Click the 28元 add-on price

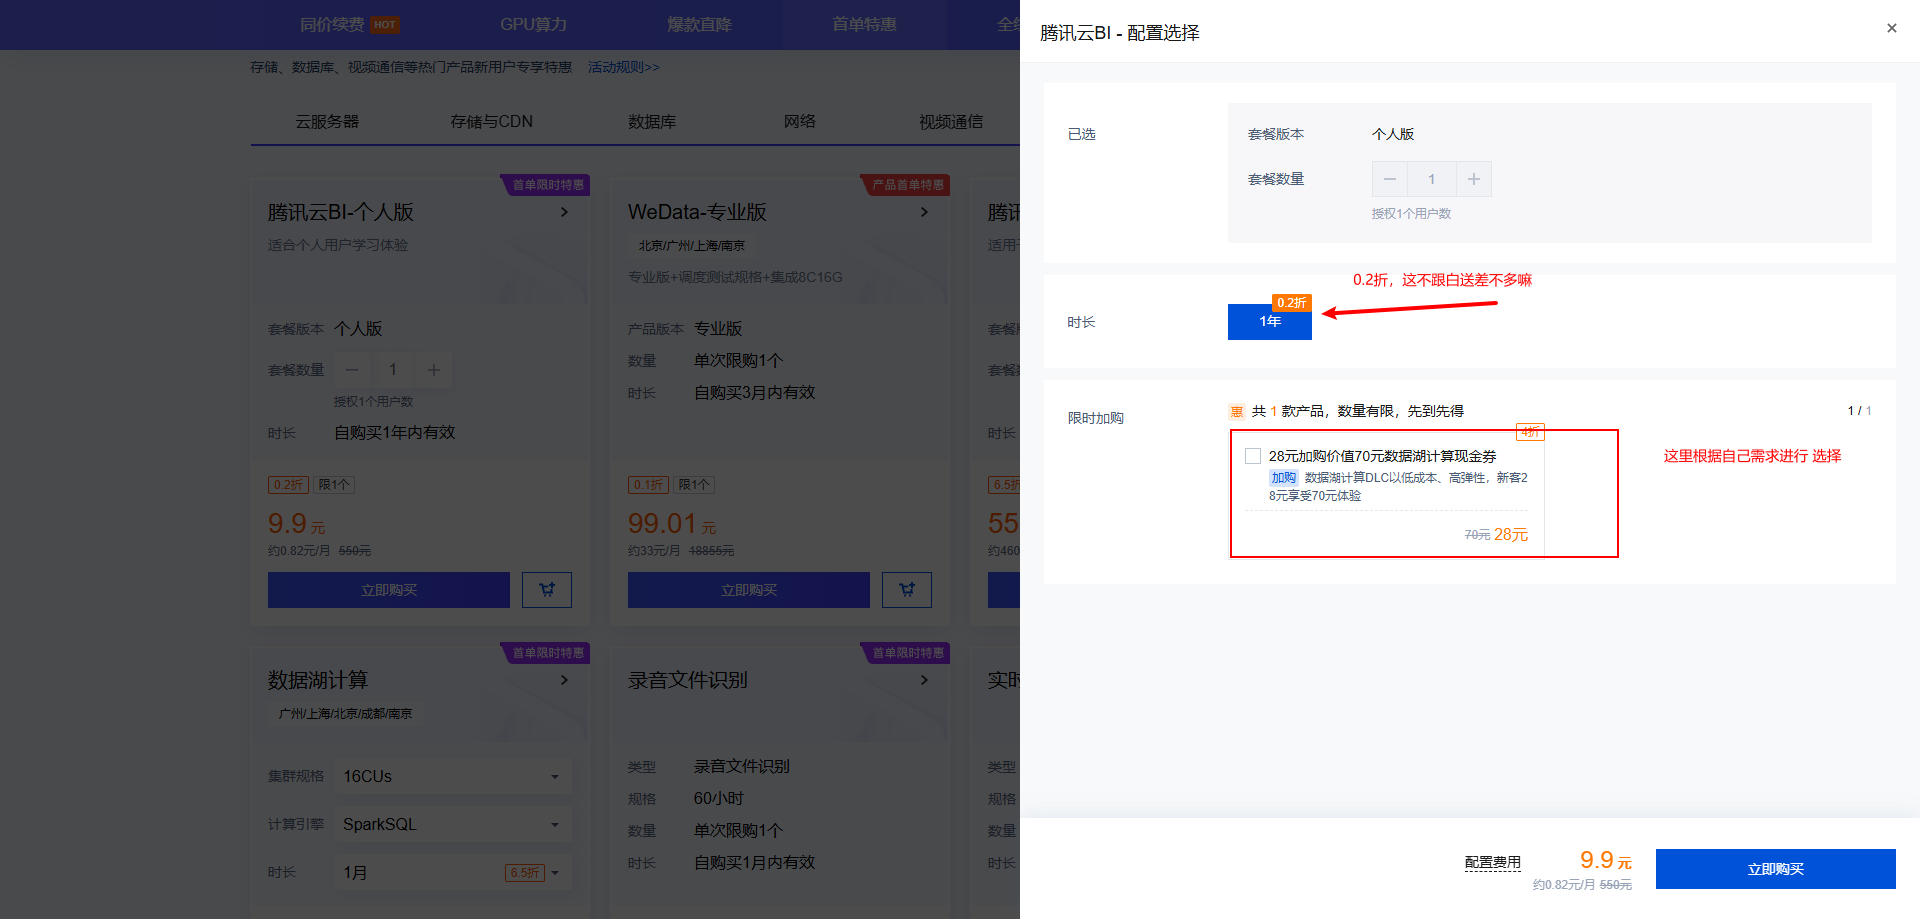point(1511,535)
